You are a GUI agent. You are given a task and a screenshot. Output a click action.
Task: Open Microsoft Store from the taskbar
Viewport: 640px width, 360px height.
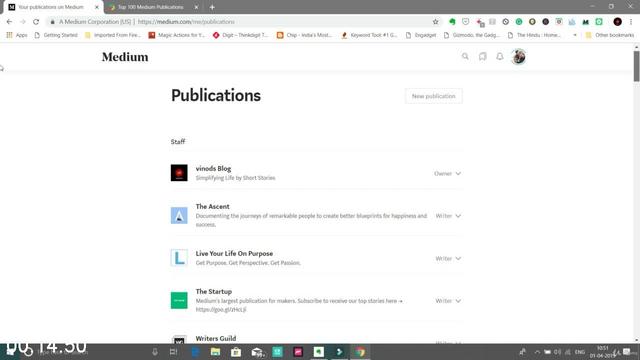236,352
